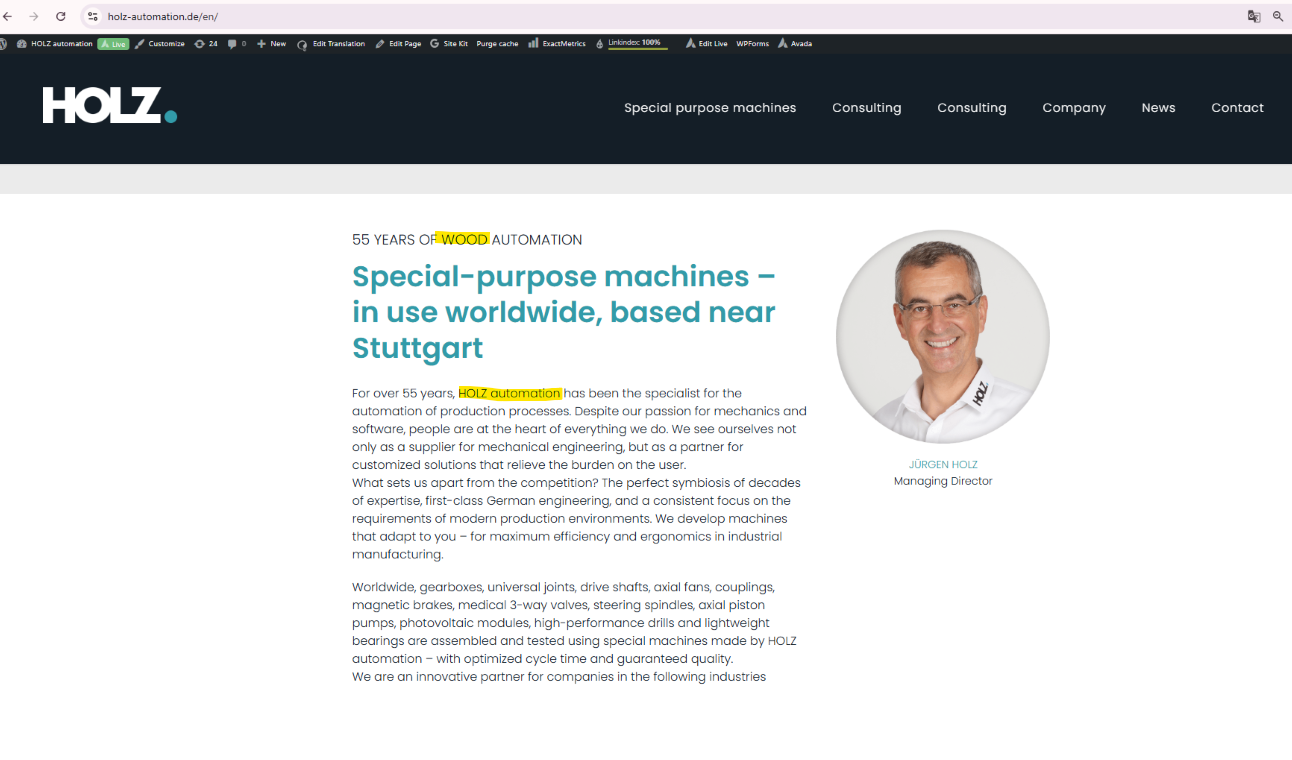
Task: Go to the News page
Action: pos(1158,108)
